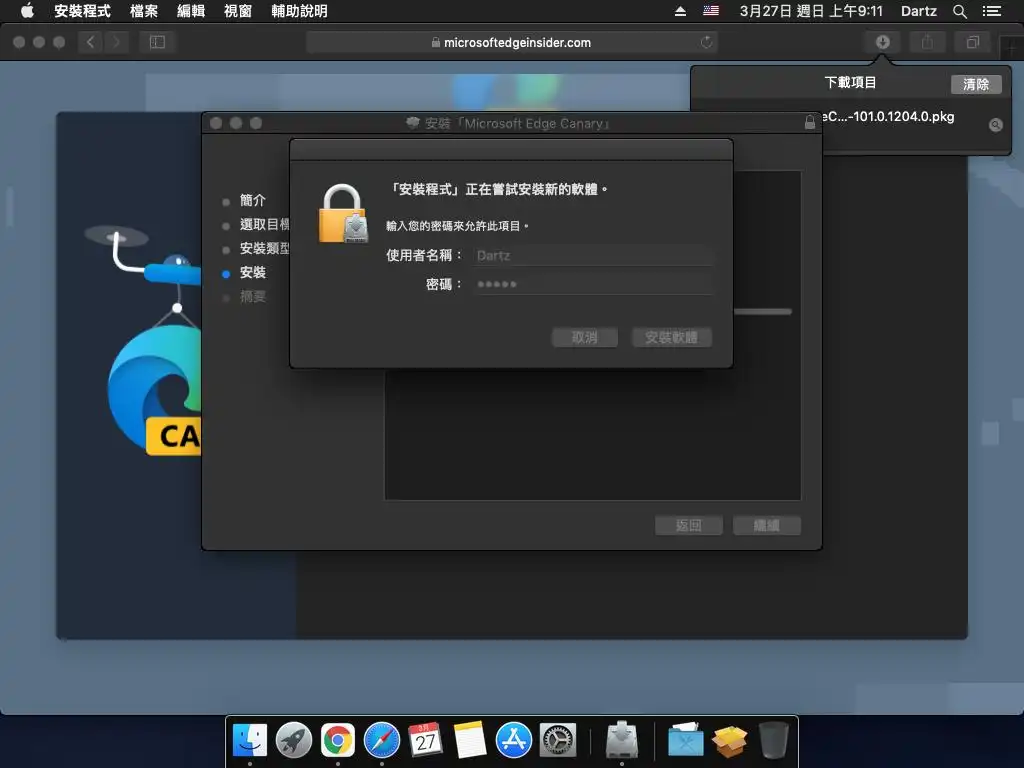Screen dimensions: 1024x768
Task: Open the 安裝程式 application menu
Action: (x=82, y=11)
